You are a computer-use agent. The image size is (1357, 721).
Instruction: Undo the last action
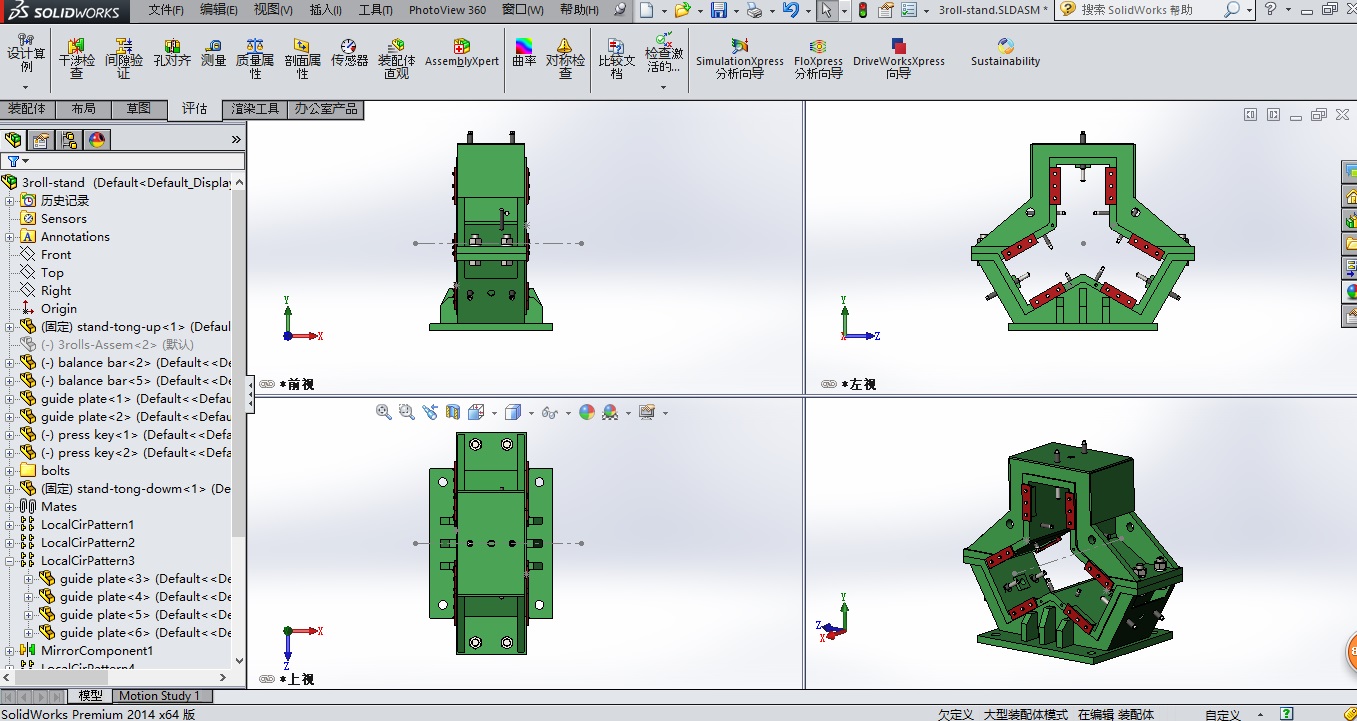click(790, 10)
